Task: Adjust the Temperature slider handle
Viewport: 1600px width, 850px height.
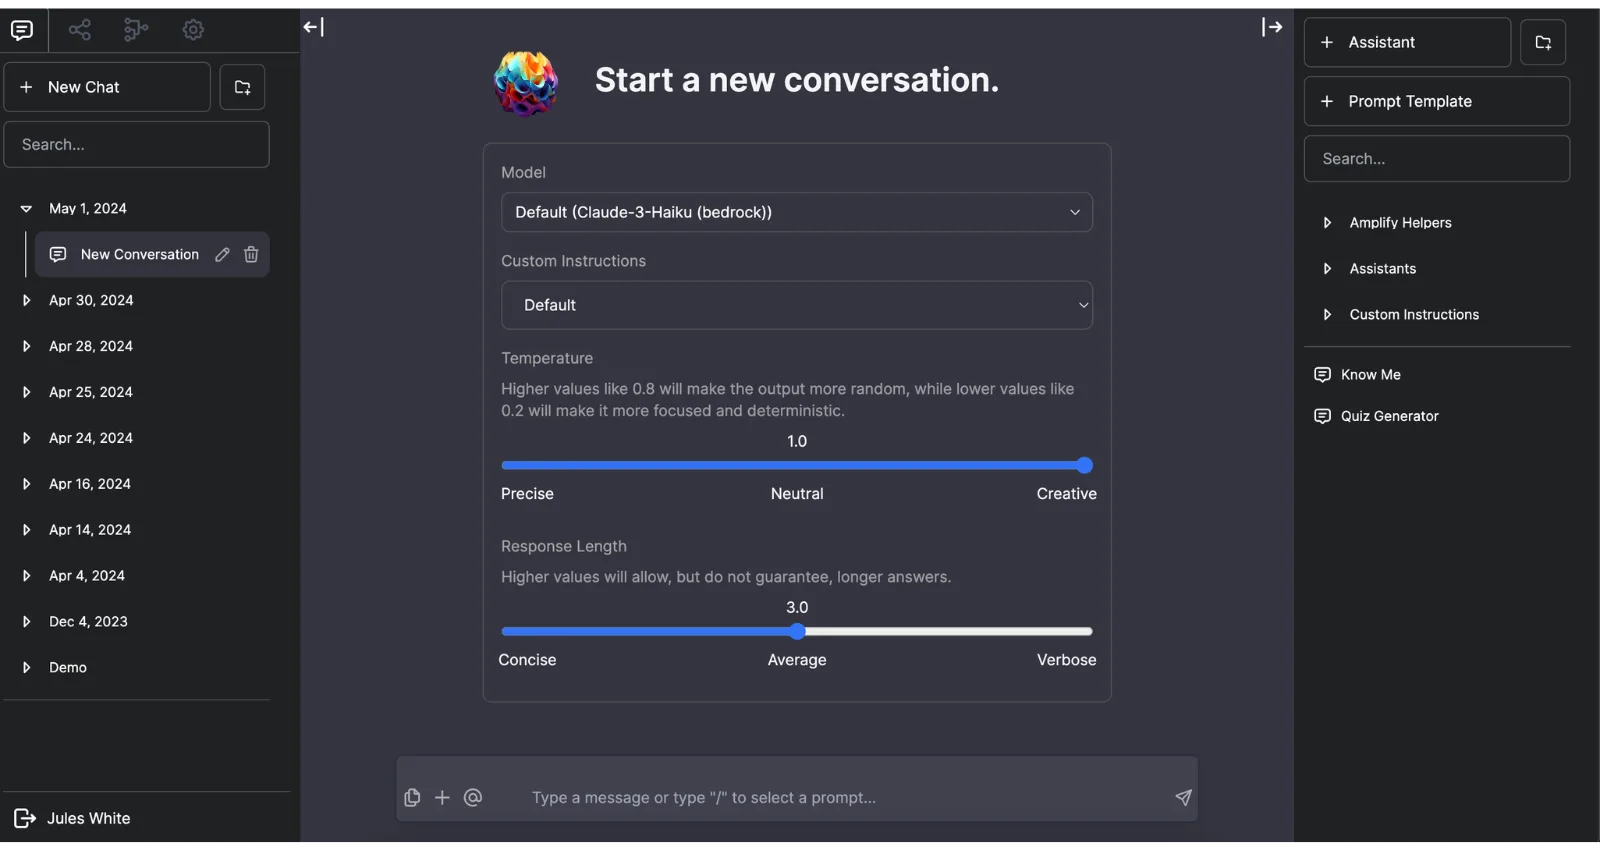Action: (1085, 465)
